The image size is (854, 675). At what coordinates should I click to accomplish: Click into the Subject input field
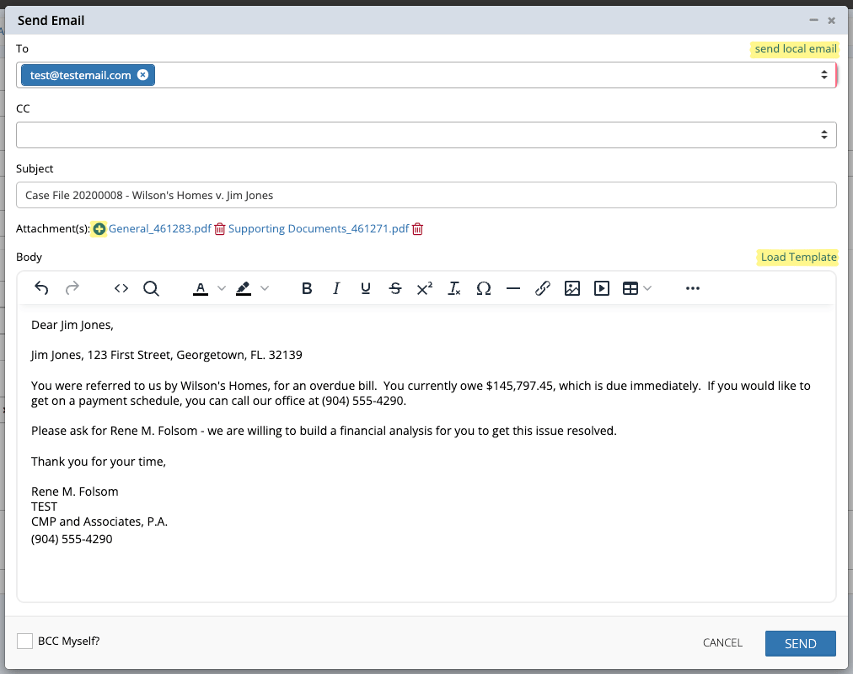(426, 195)
